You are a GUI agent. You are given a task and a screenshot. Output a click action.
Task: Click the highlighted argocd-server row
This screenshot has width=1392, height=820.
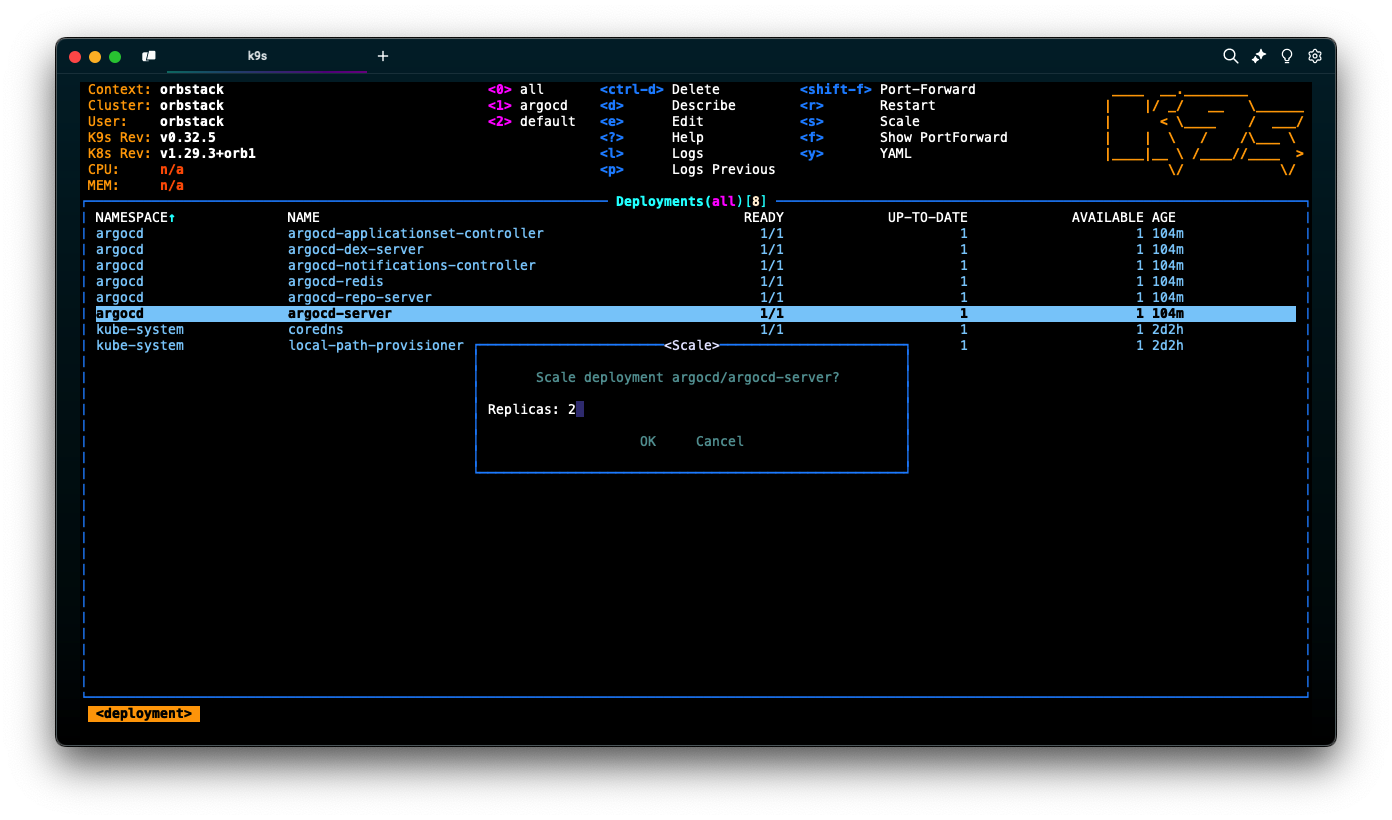click(696, 313)
